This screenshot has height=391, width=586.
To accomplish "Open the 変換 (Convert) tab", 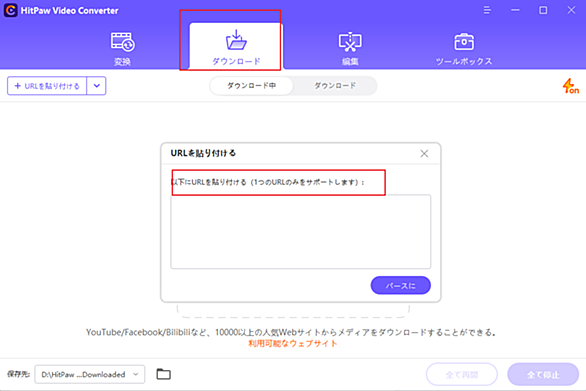I will [123, 49].
